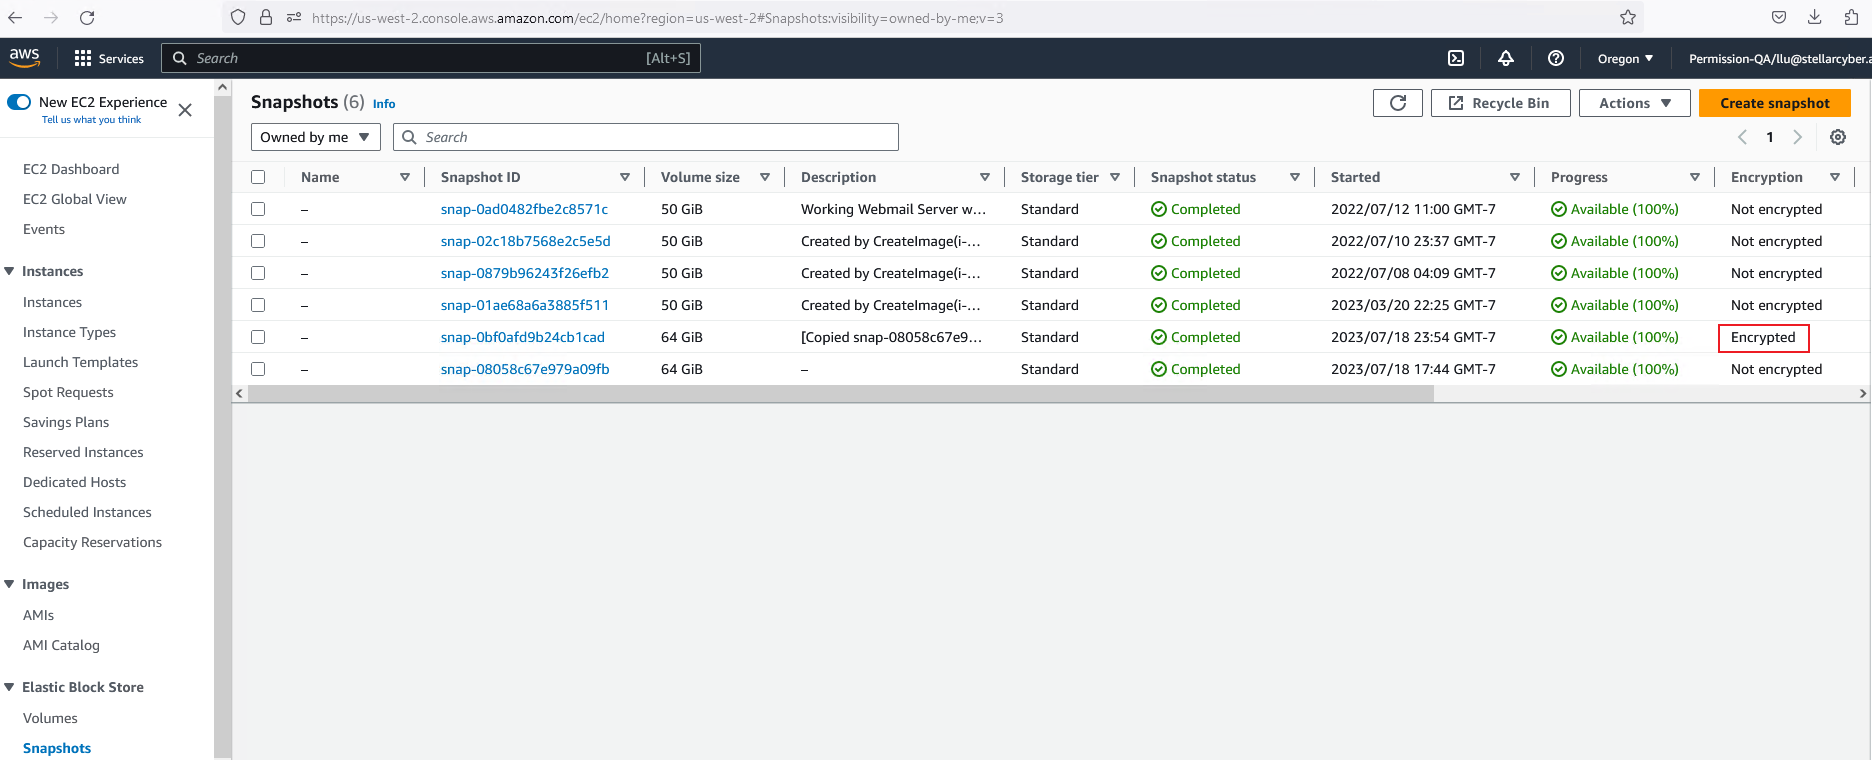
Task: Open the Oregon region selector
Action: (x=1624, y=58)
